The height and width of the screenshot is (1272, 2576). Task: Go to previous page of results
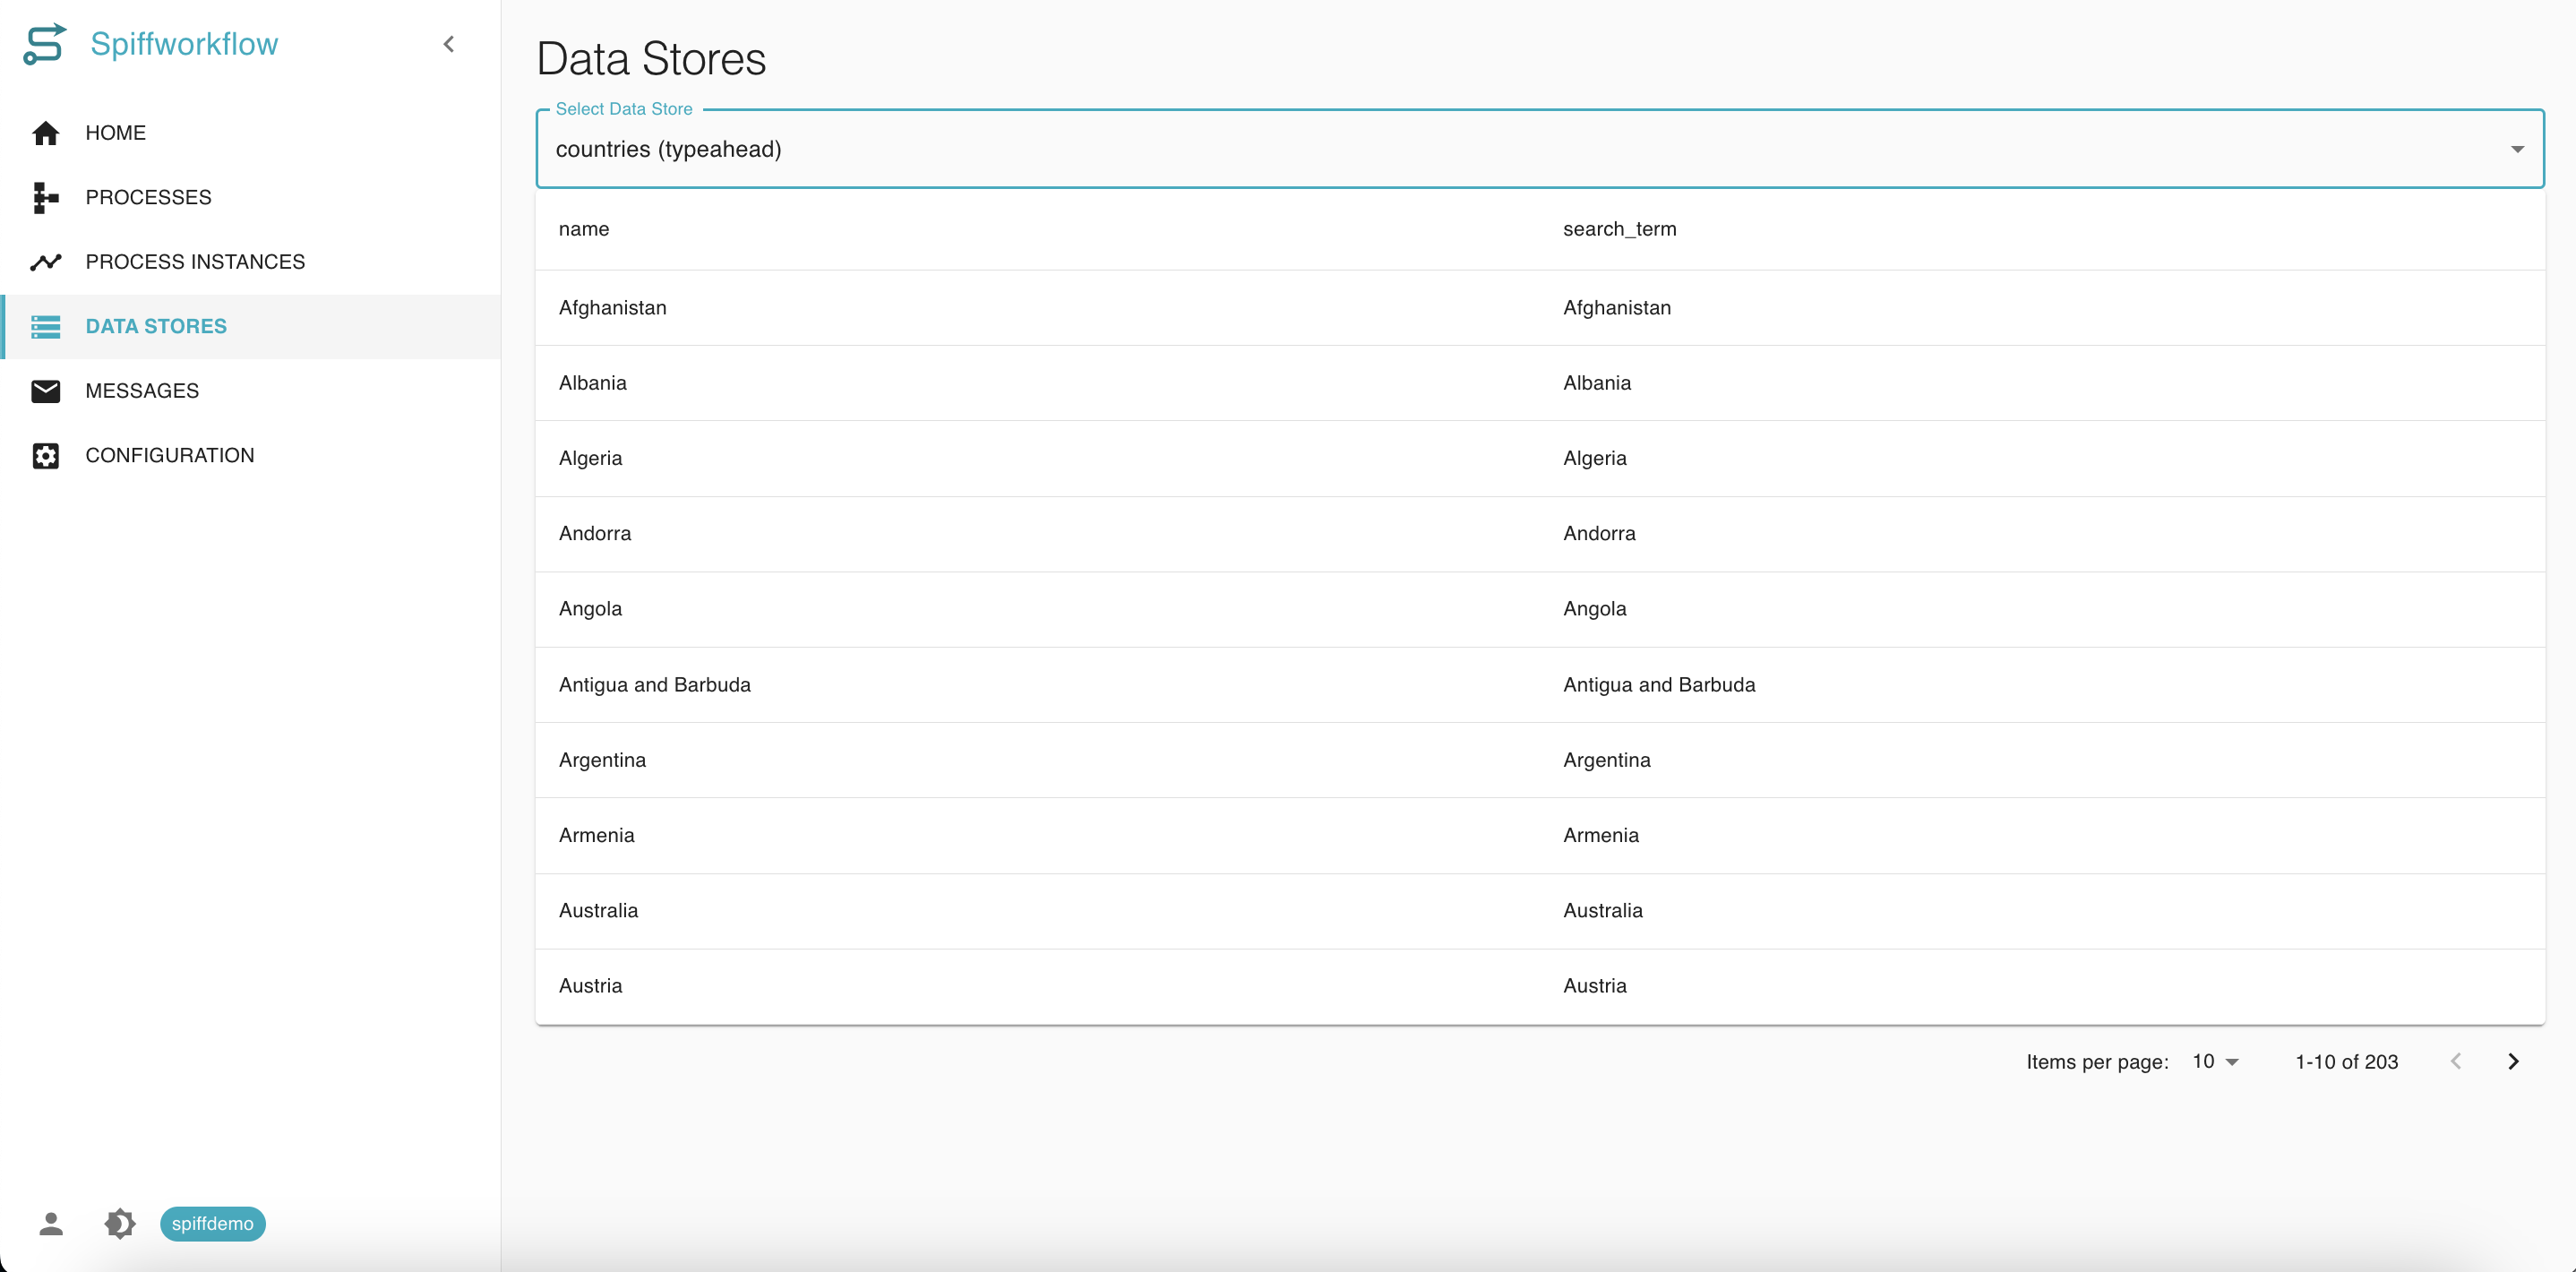2455,1061
